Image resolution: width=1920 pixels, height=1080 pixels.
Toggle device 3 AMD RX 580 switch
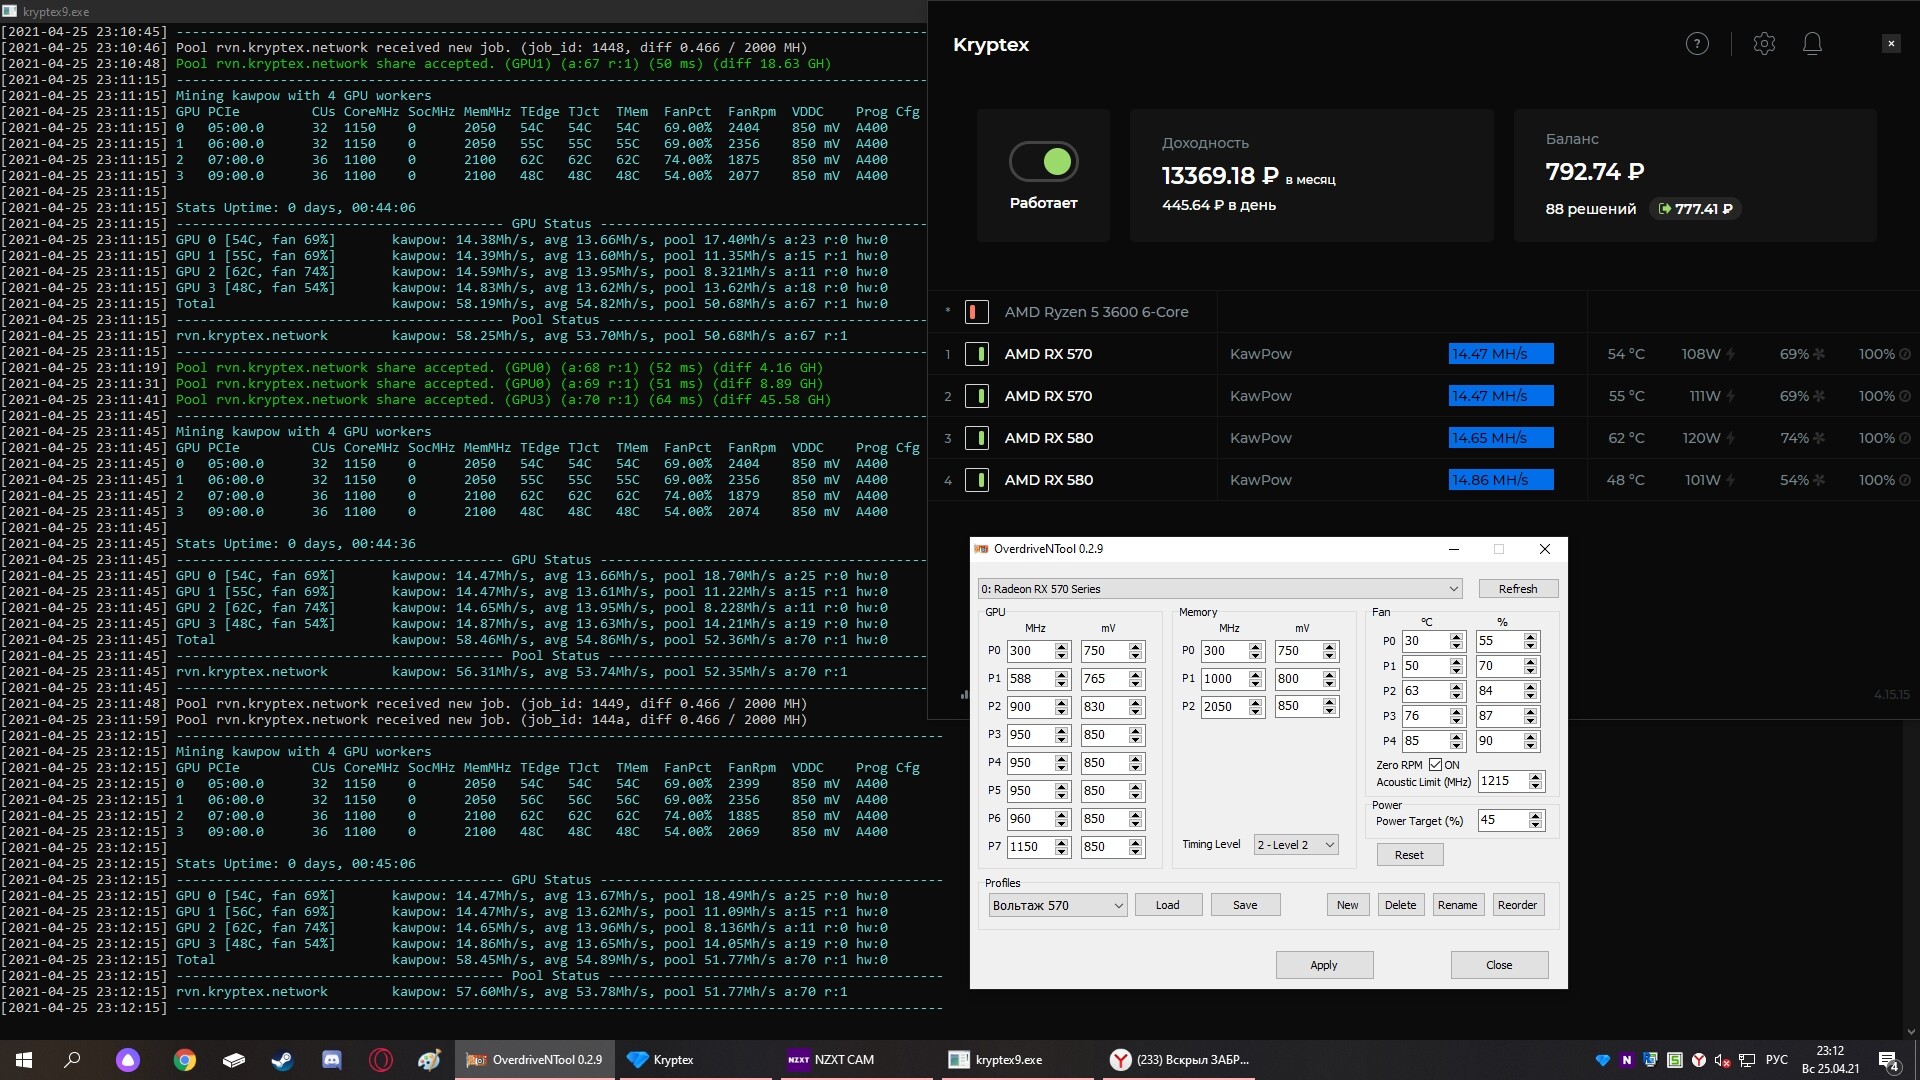[x=977, y=438]
